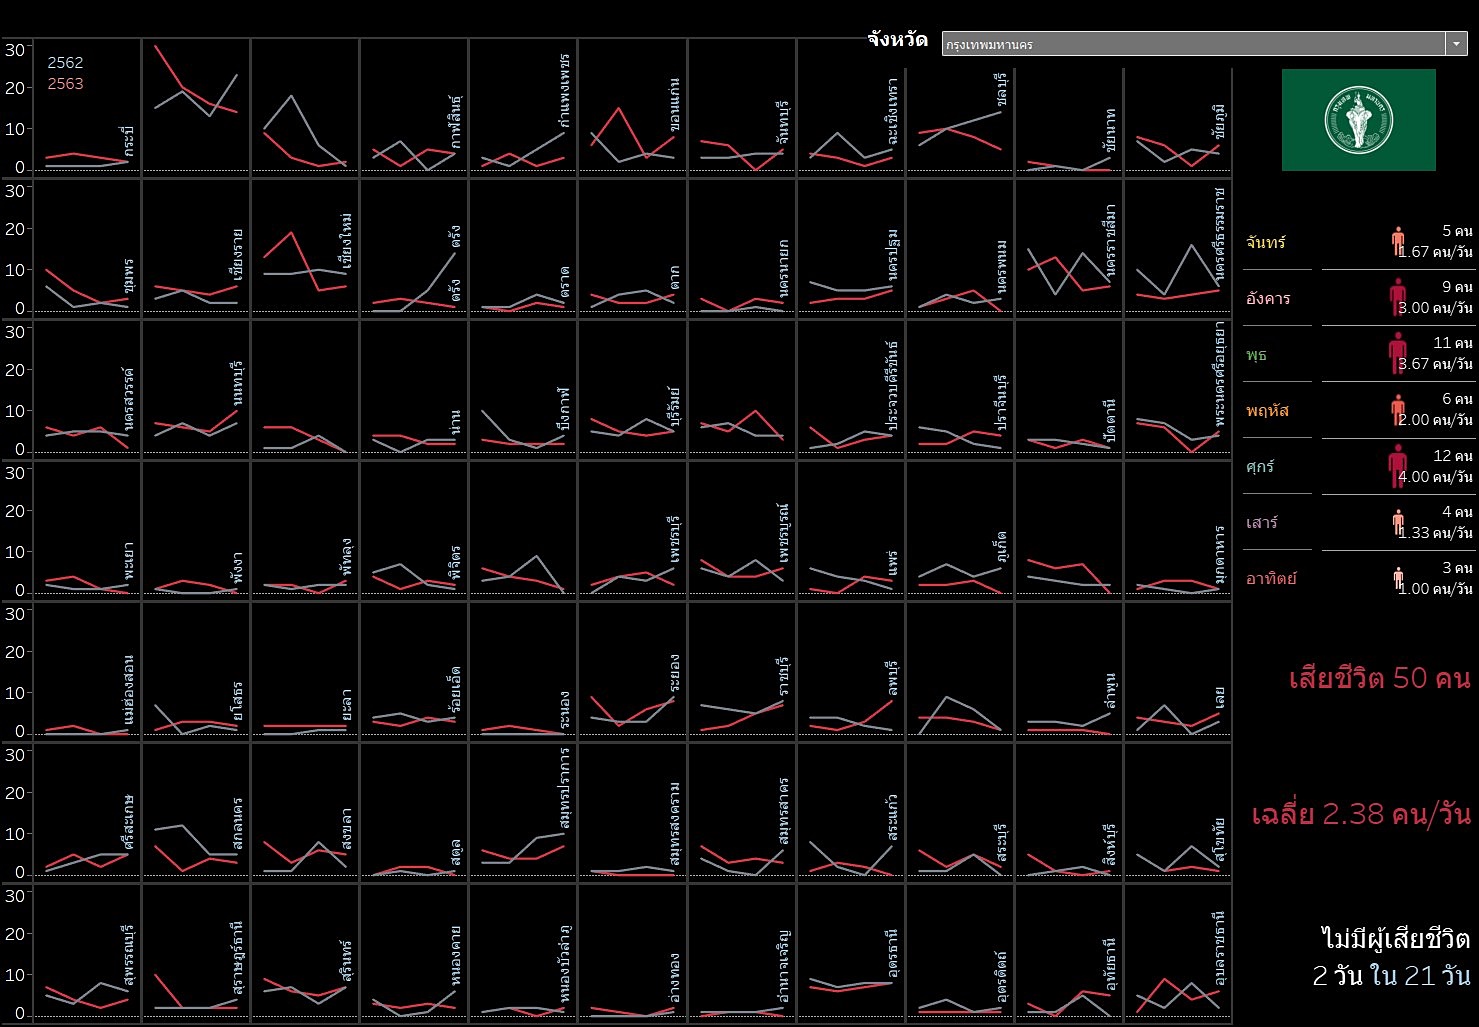Select the พุธ (Wednesday) person icon
Image resolution: width=1479 pixels, height=1027 pixels.
(1397, 354)
